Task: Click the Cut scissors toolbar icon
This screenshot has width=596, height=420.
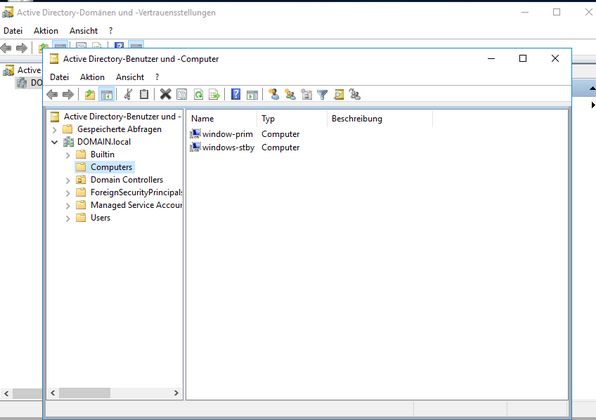Action: pyautogui.click(x=128, y=94)
